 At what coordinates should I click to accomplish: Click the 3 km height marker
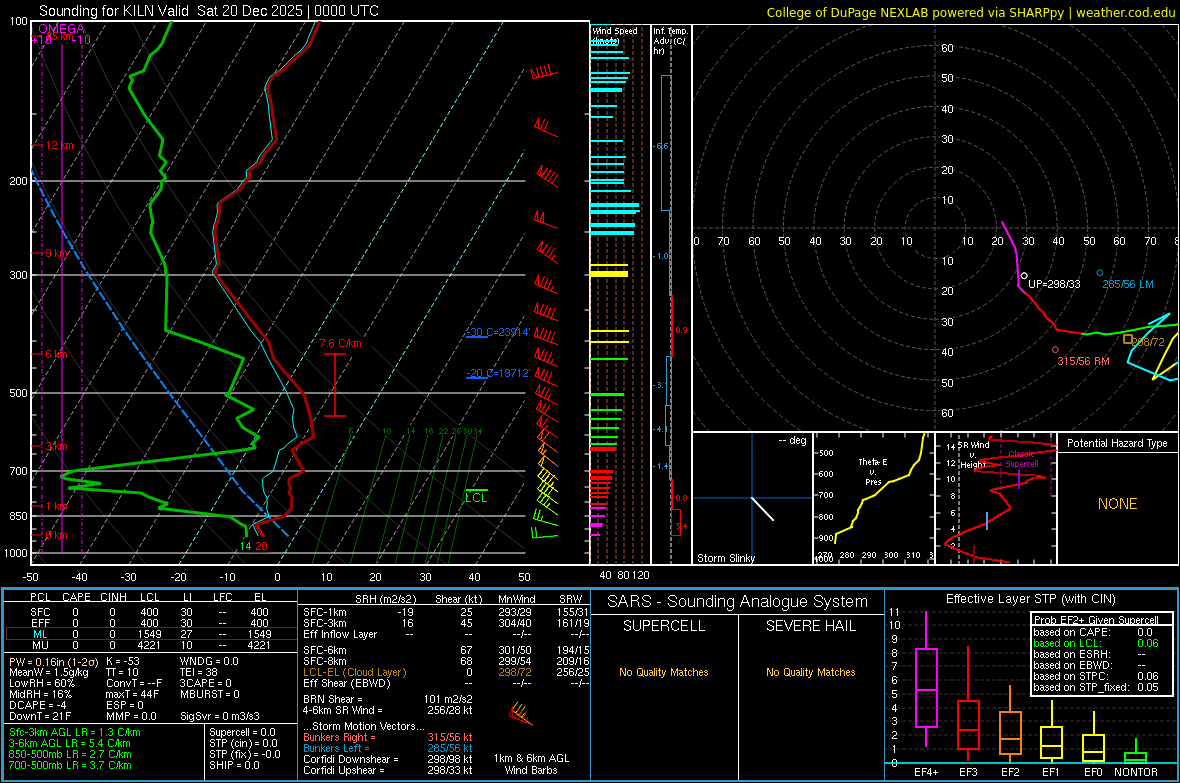(56, 446)
